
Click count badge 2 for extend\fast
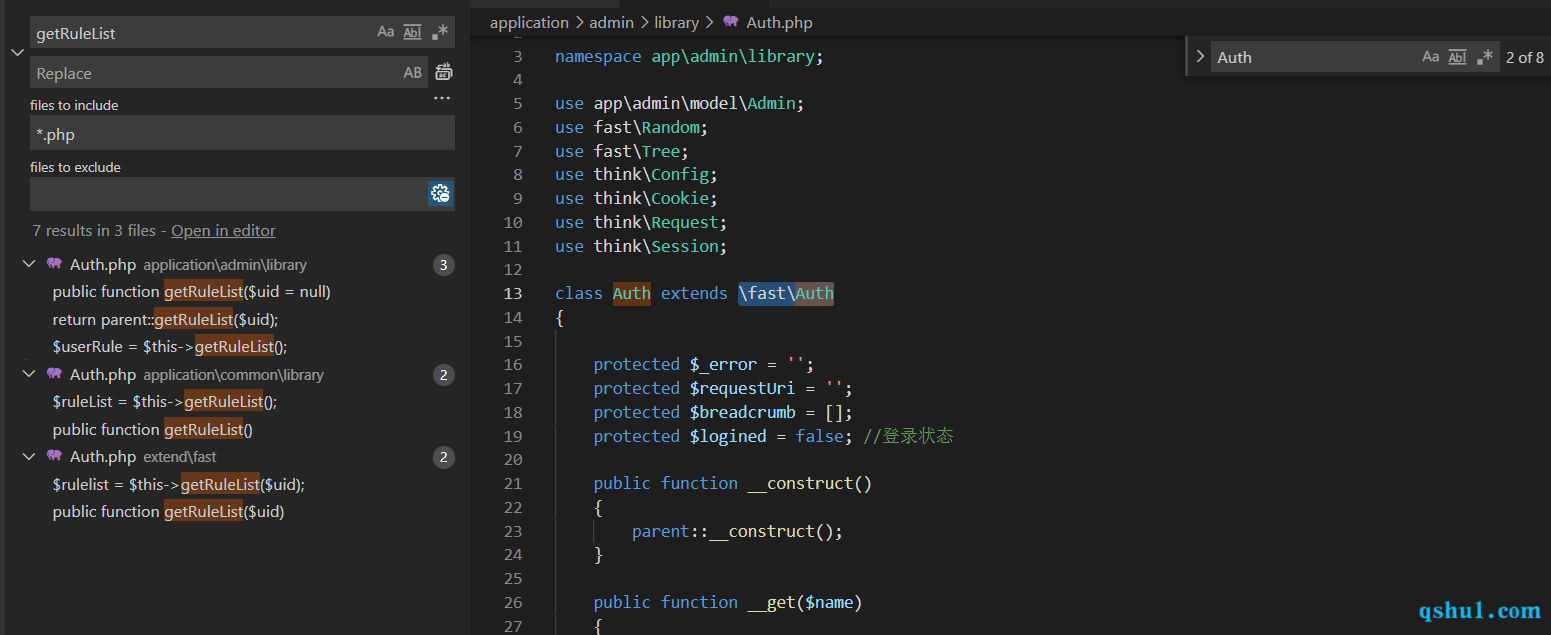(x=444, y=457)
